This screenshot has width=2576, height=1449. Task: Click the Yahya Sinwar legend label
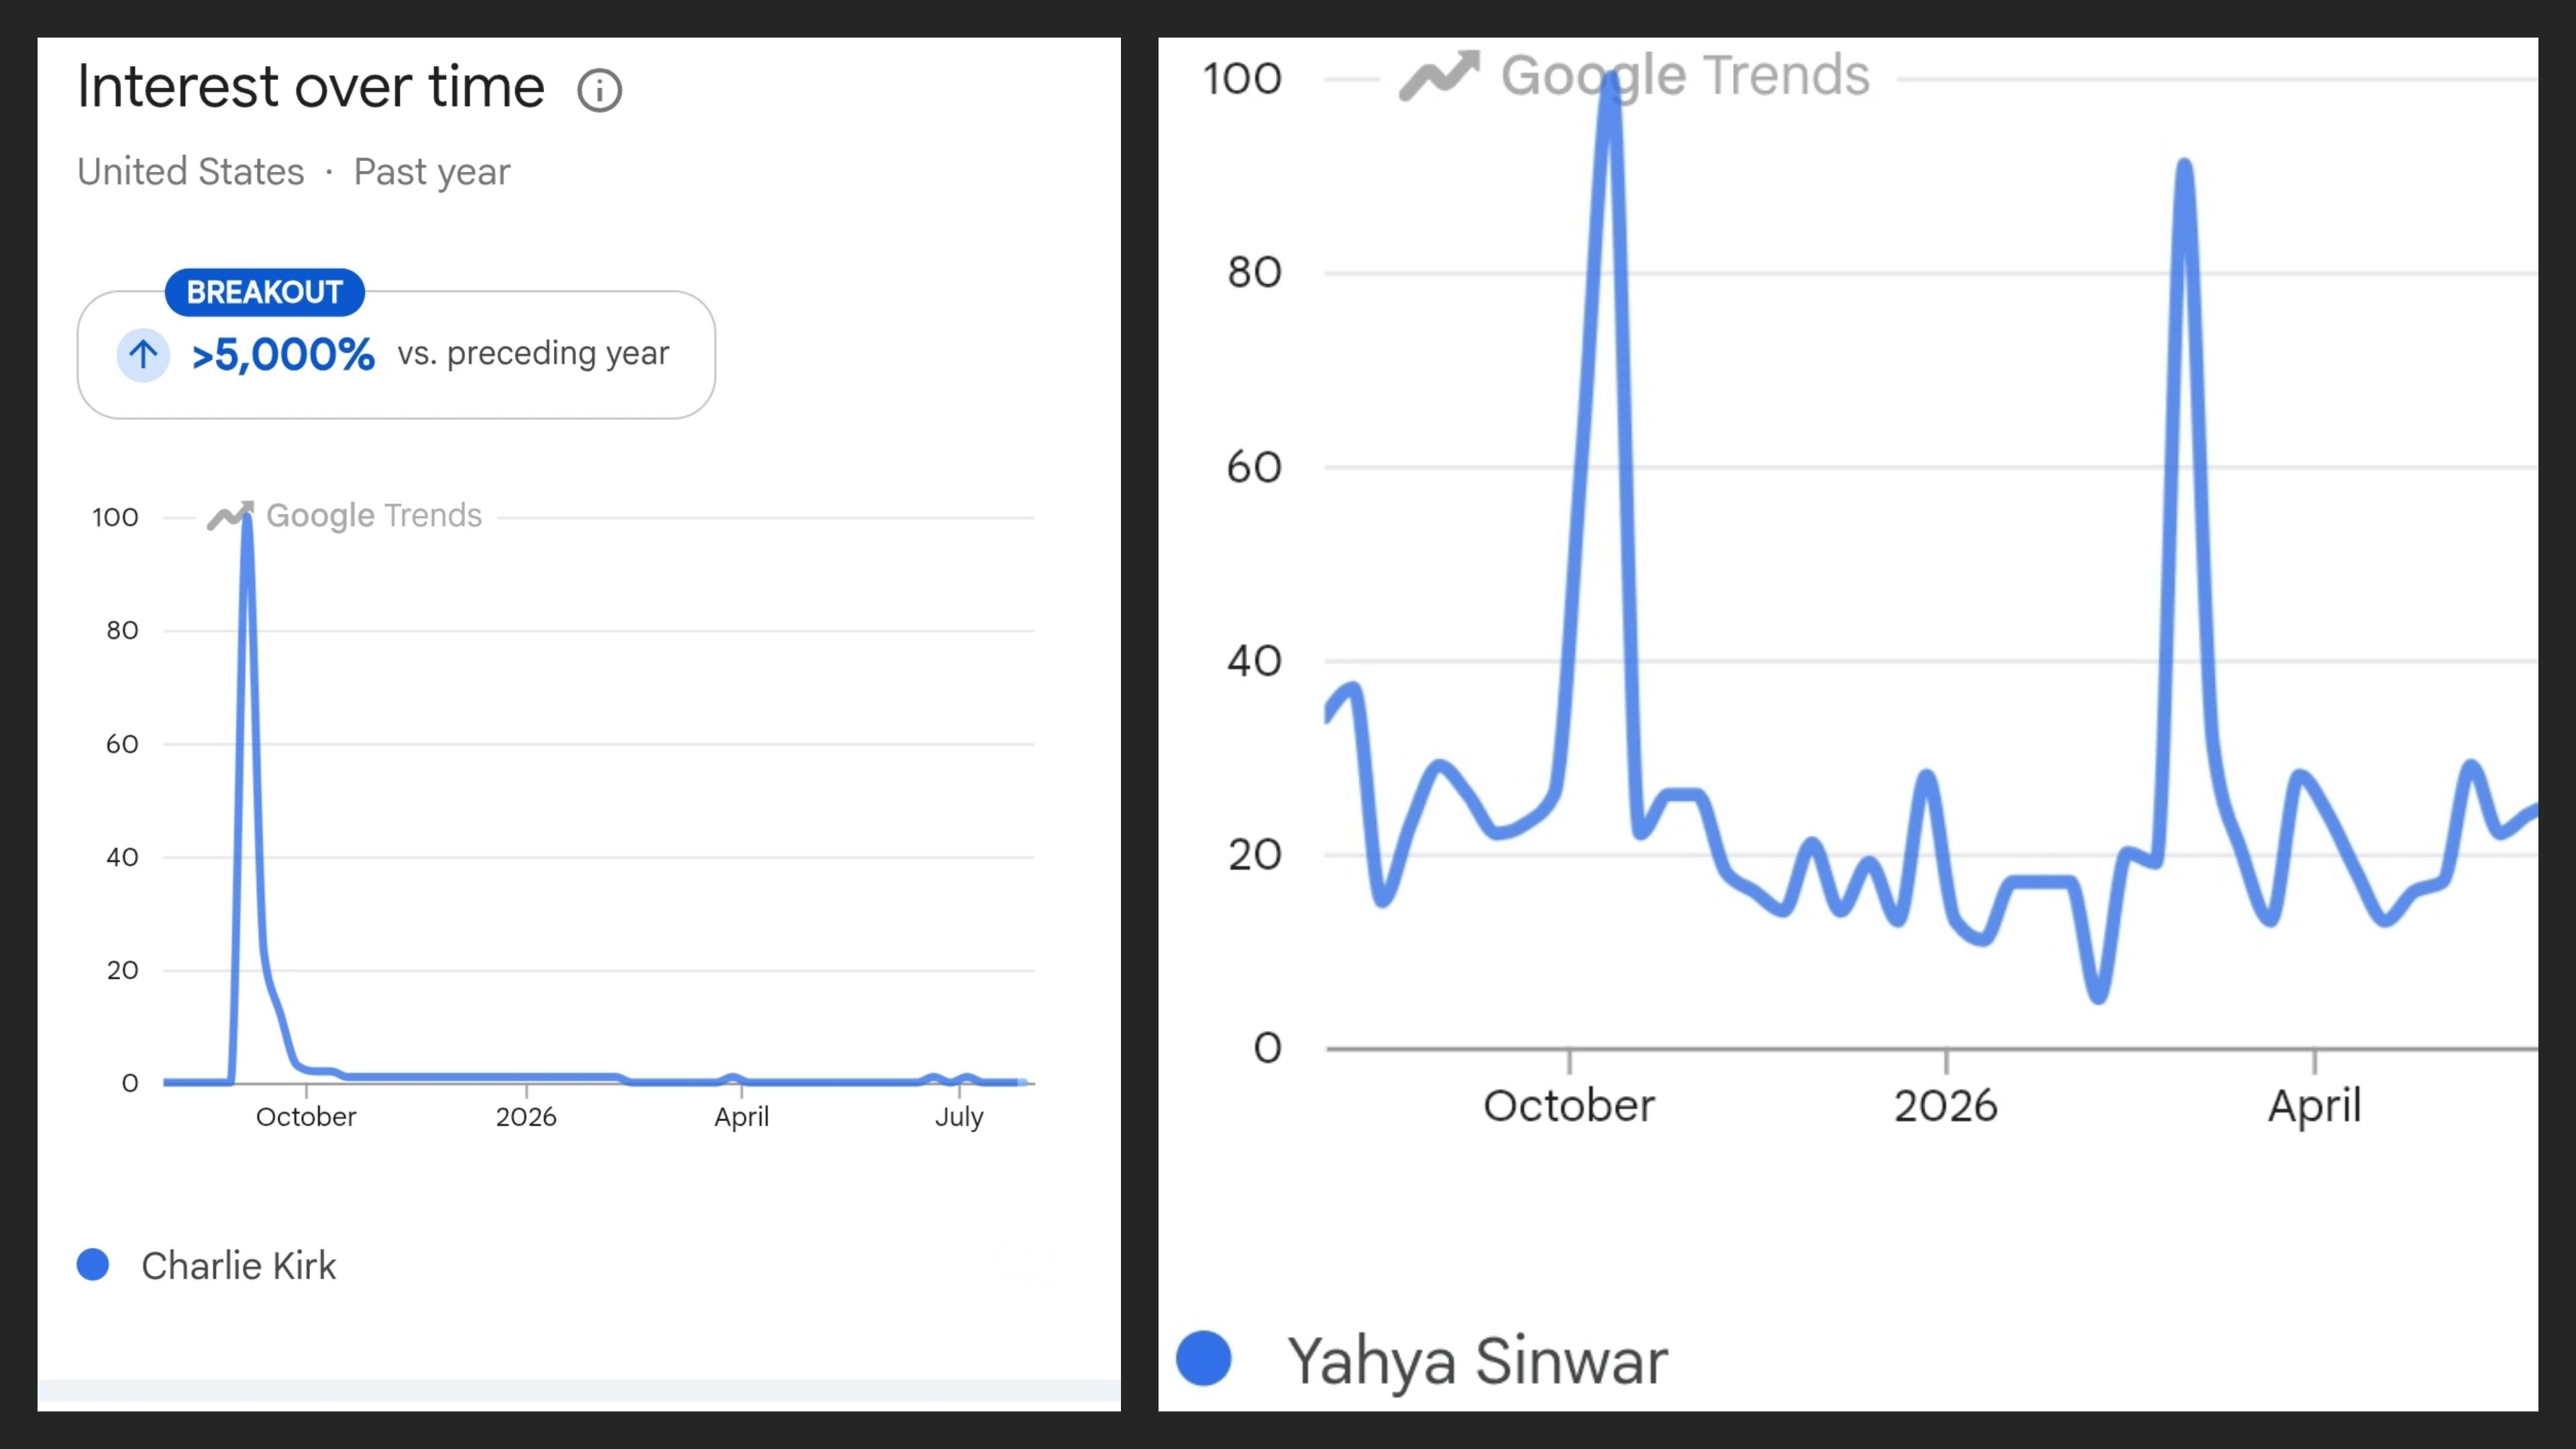coord(1477,1361)
